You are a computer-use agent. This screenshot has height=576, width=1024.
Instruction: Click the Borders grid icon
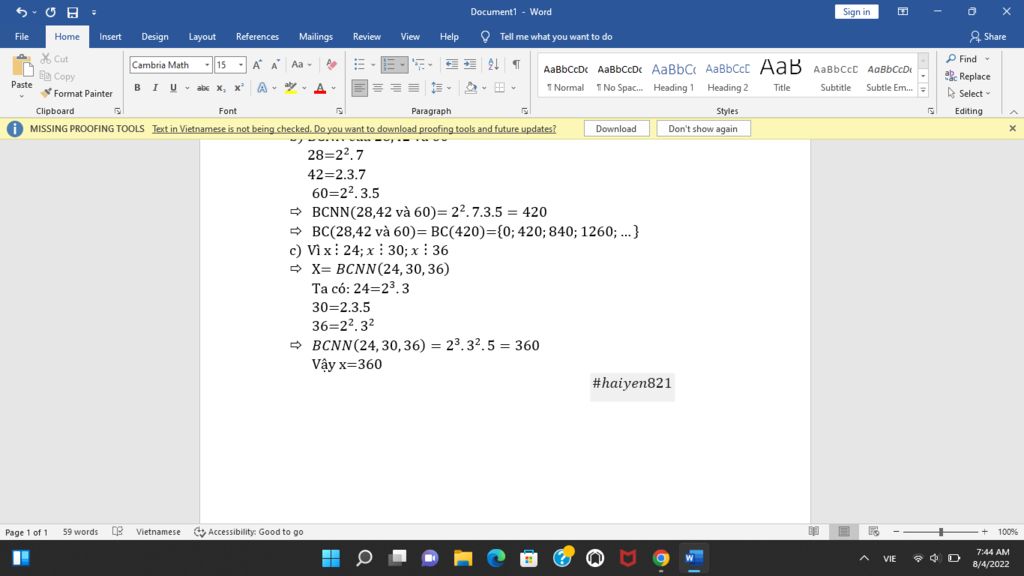(500, 88)
